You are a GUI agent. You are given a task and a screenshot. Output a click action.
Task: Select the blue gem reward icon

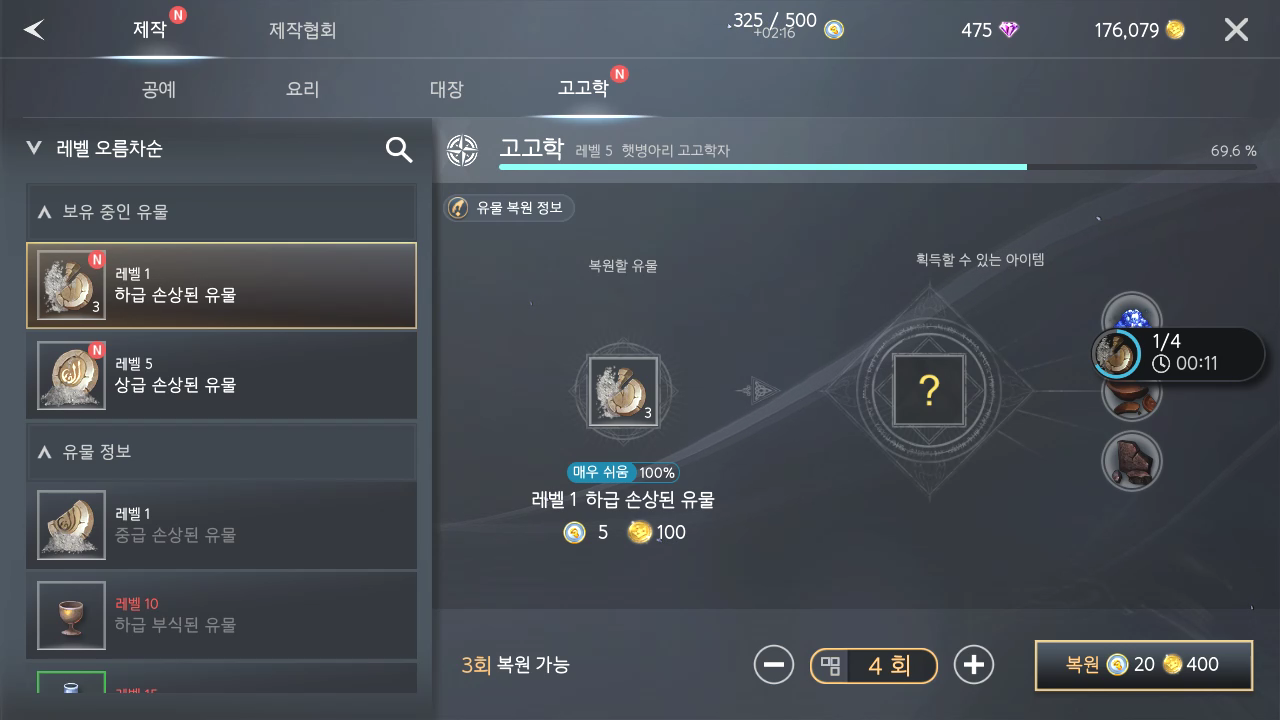1131,317
